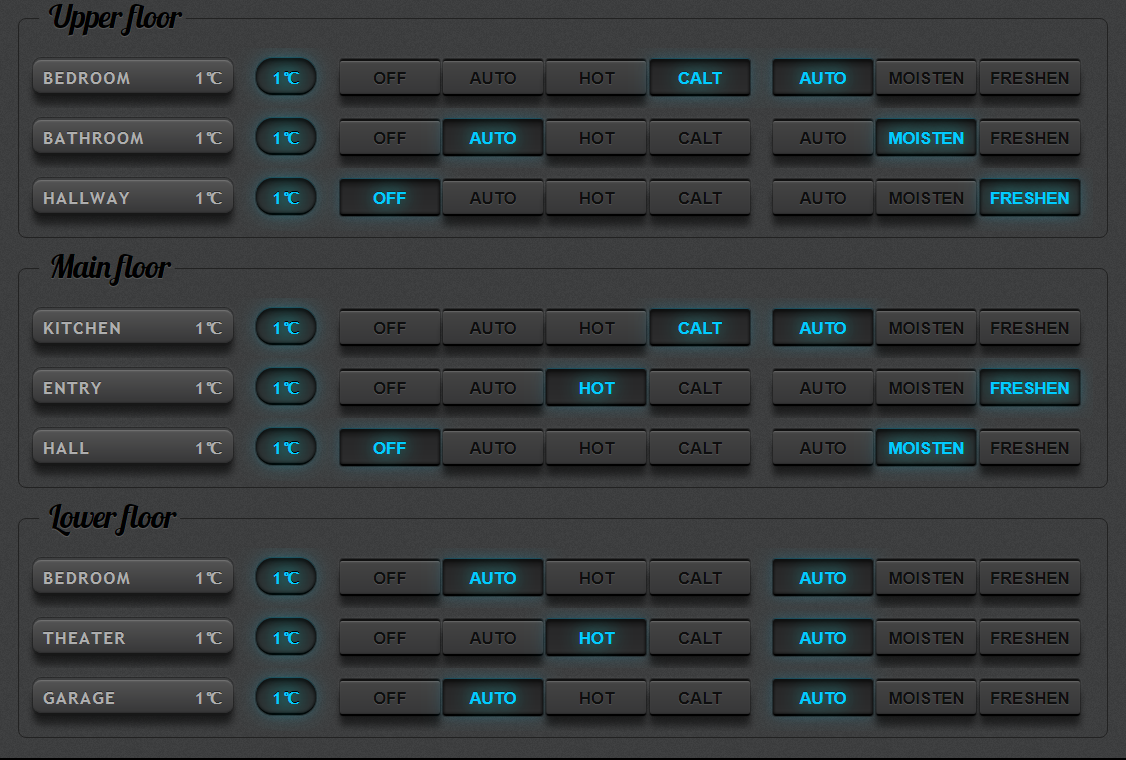Set Upper floor Bedroom to HOT mode
This screenshot has width=1126, height=760.
pos(596,78)
